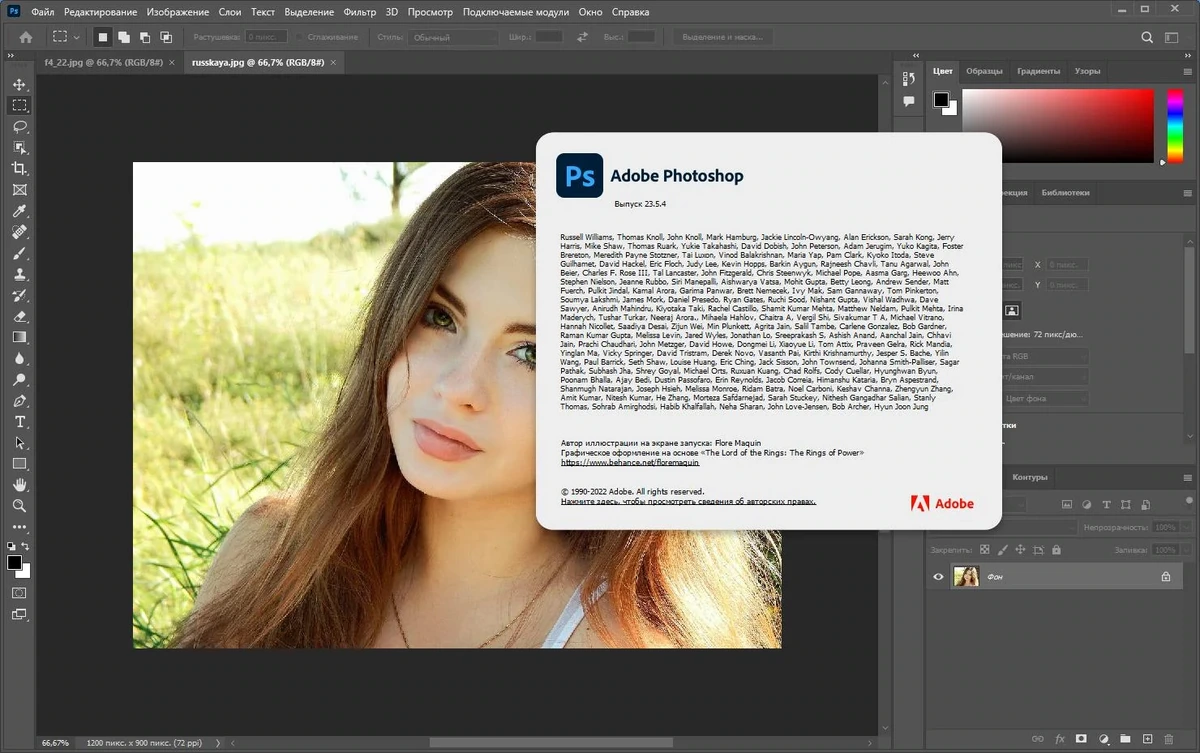The image size is (1200, 753).
Task: Toggle lock transparent pixels icon
Action: 985,550
